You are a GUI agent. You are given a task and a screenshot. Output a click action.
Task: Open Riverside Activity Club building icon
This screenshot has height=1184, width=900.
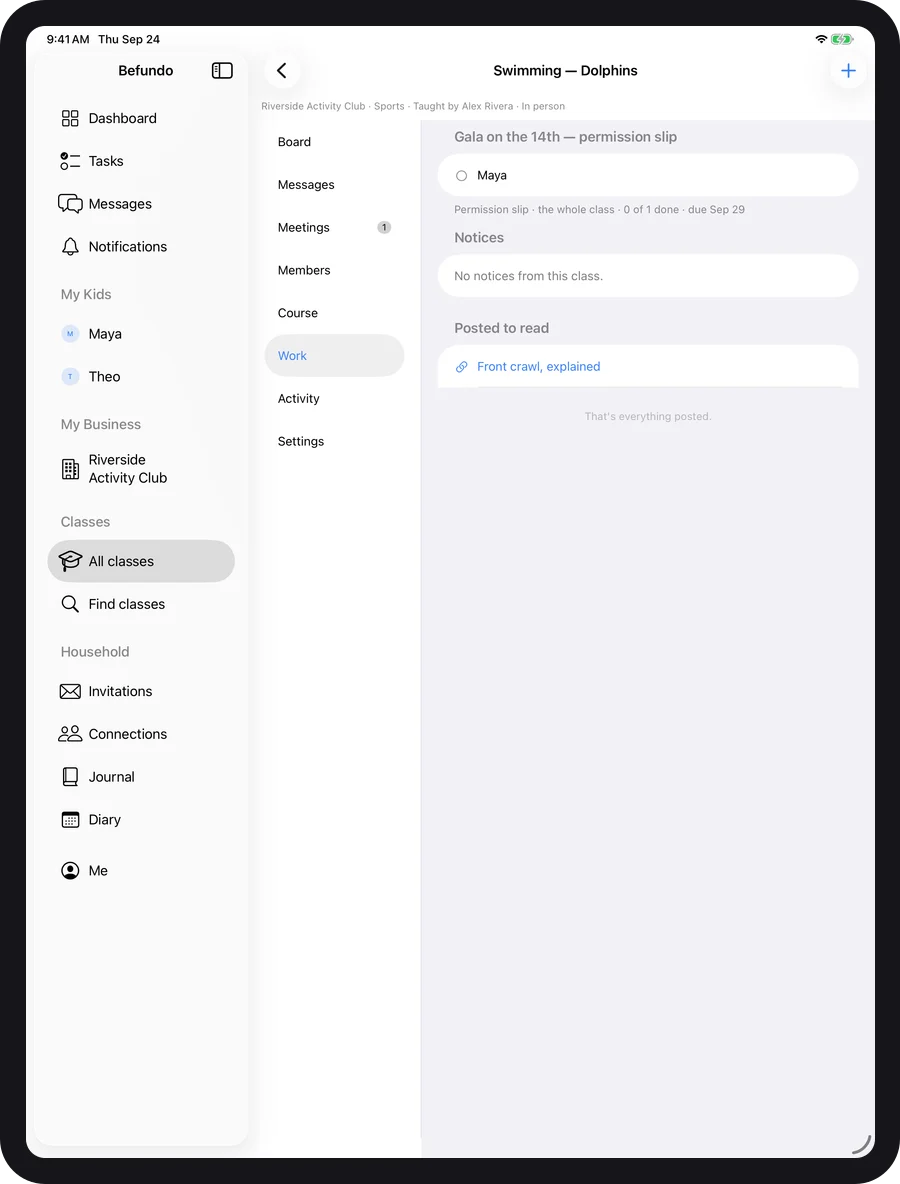[70, 469]
